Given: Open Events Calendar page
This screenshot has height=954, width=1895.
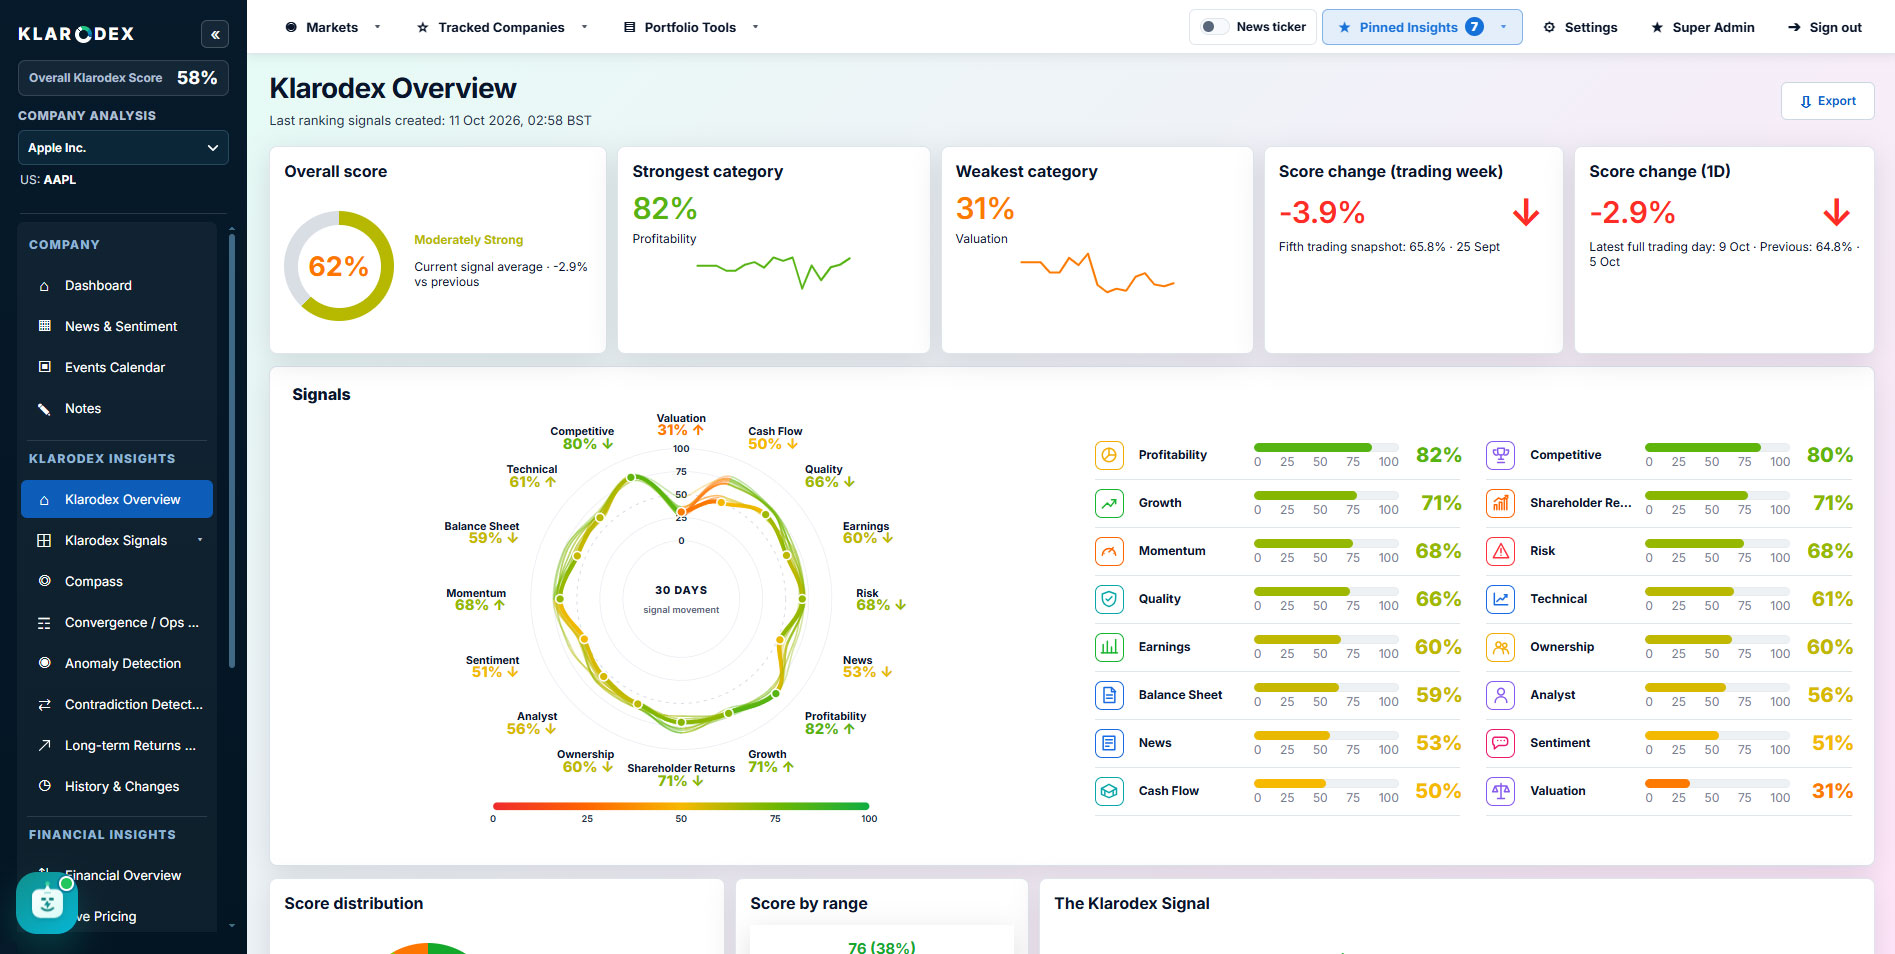Looking at the screenshot, I should point(118,367).
